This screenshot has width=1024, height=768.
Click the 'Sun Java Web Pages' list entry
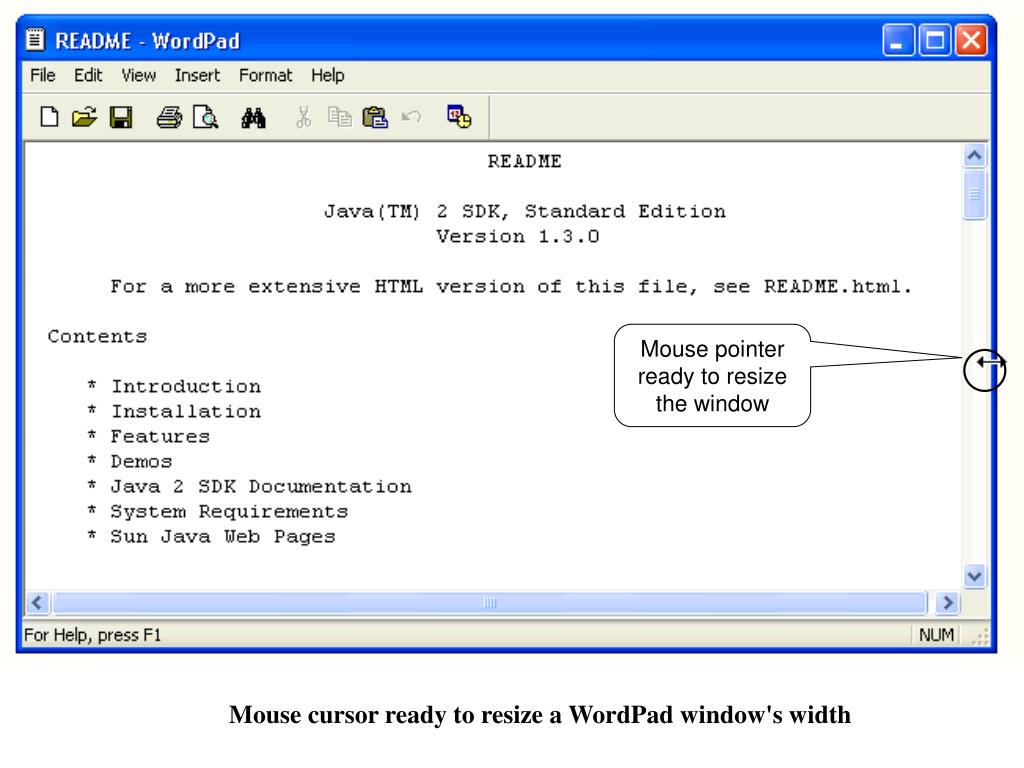pos(223,537)
